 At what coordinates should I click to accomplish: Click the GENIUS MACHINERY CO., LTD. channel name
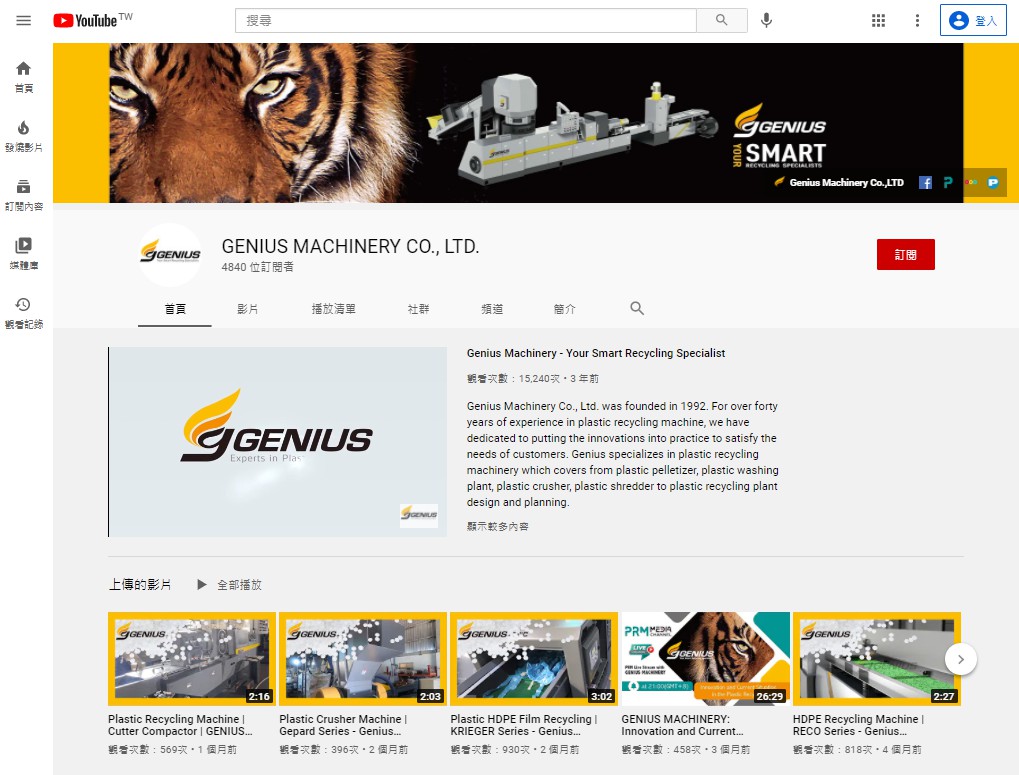(350, 246)
